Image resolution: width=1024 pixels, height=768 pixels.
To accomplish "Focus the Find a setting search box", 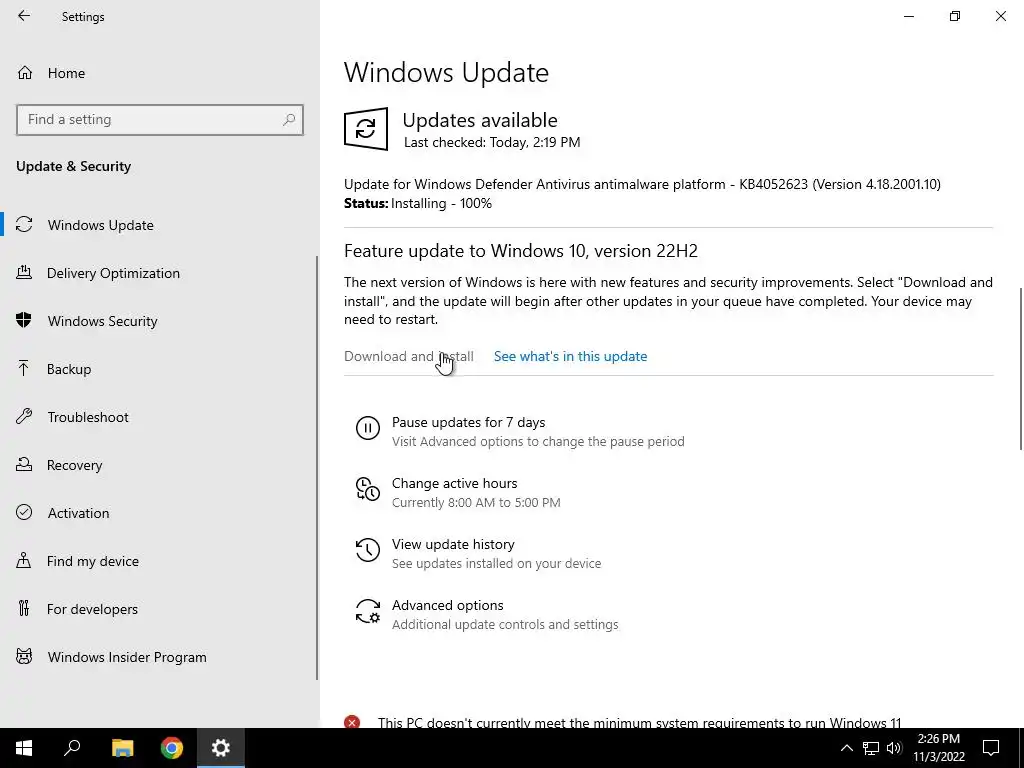I will point(160,120).
